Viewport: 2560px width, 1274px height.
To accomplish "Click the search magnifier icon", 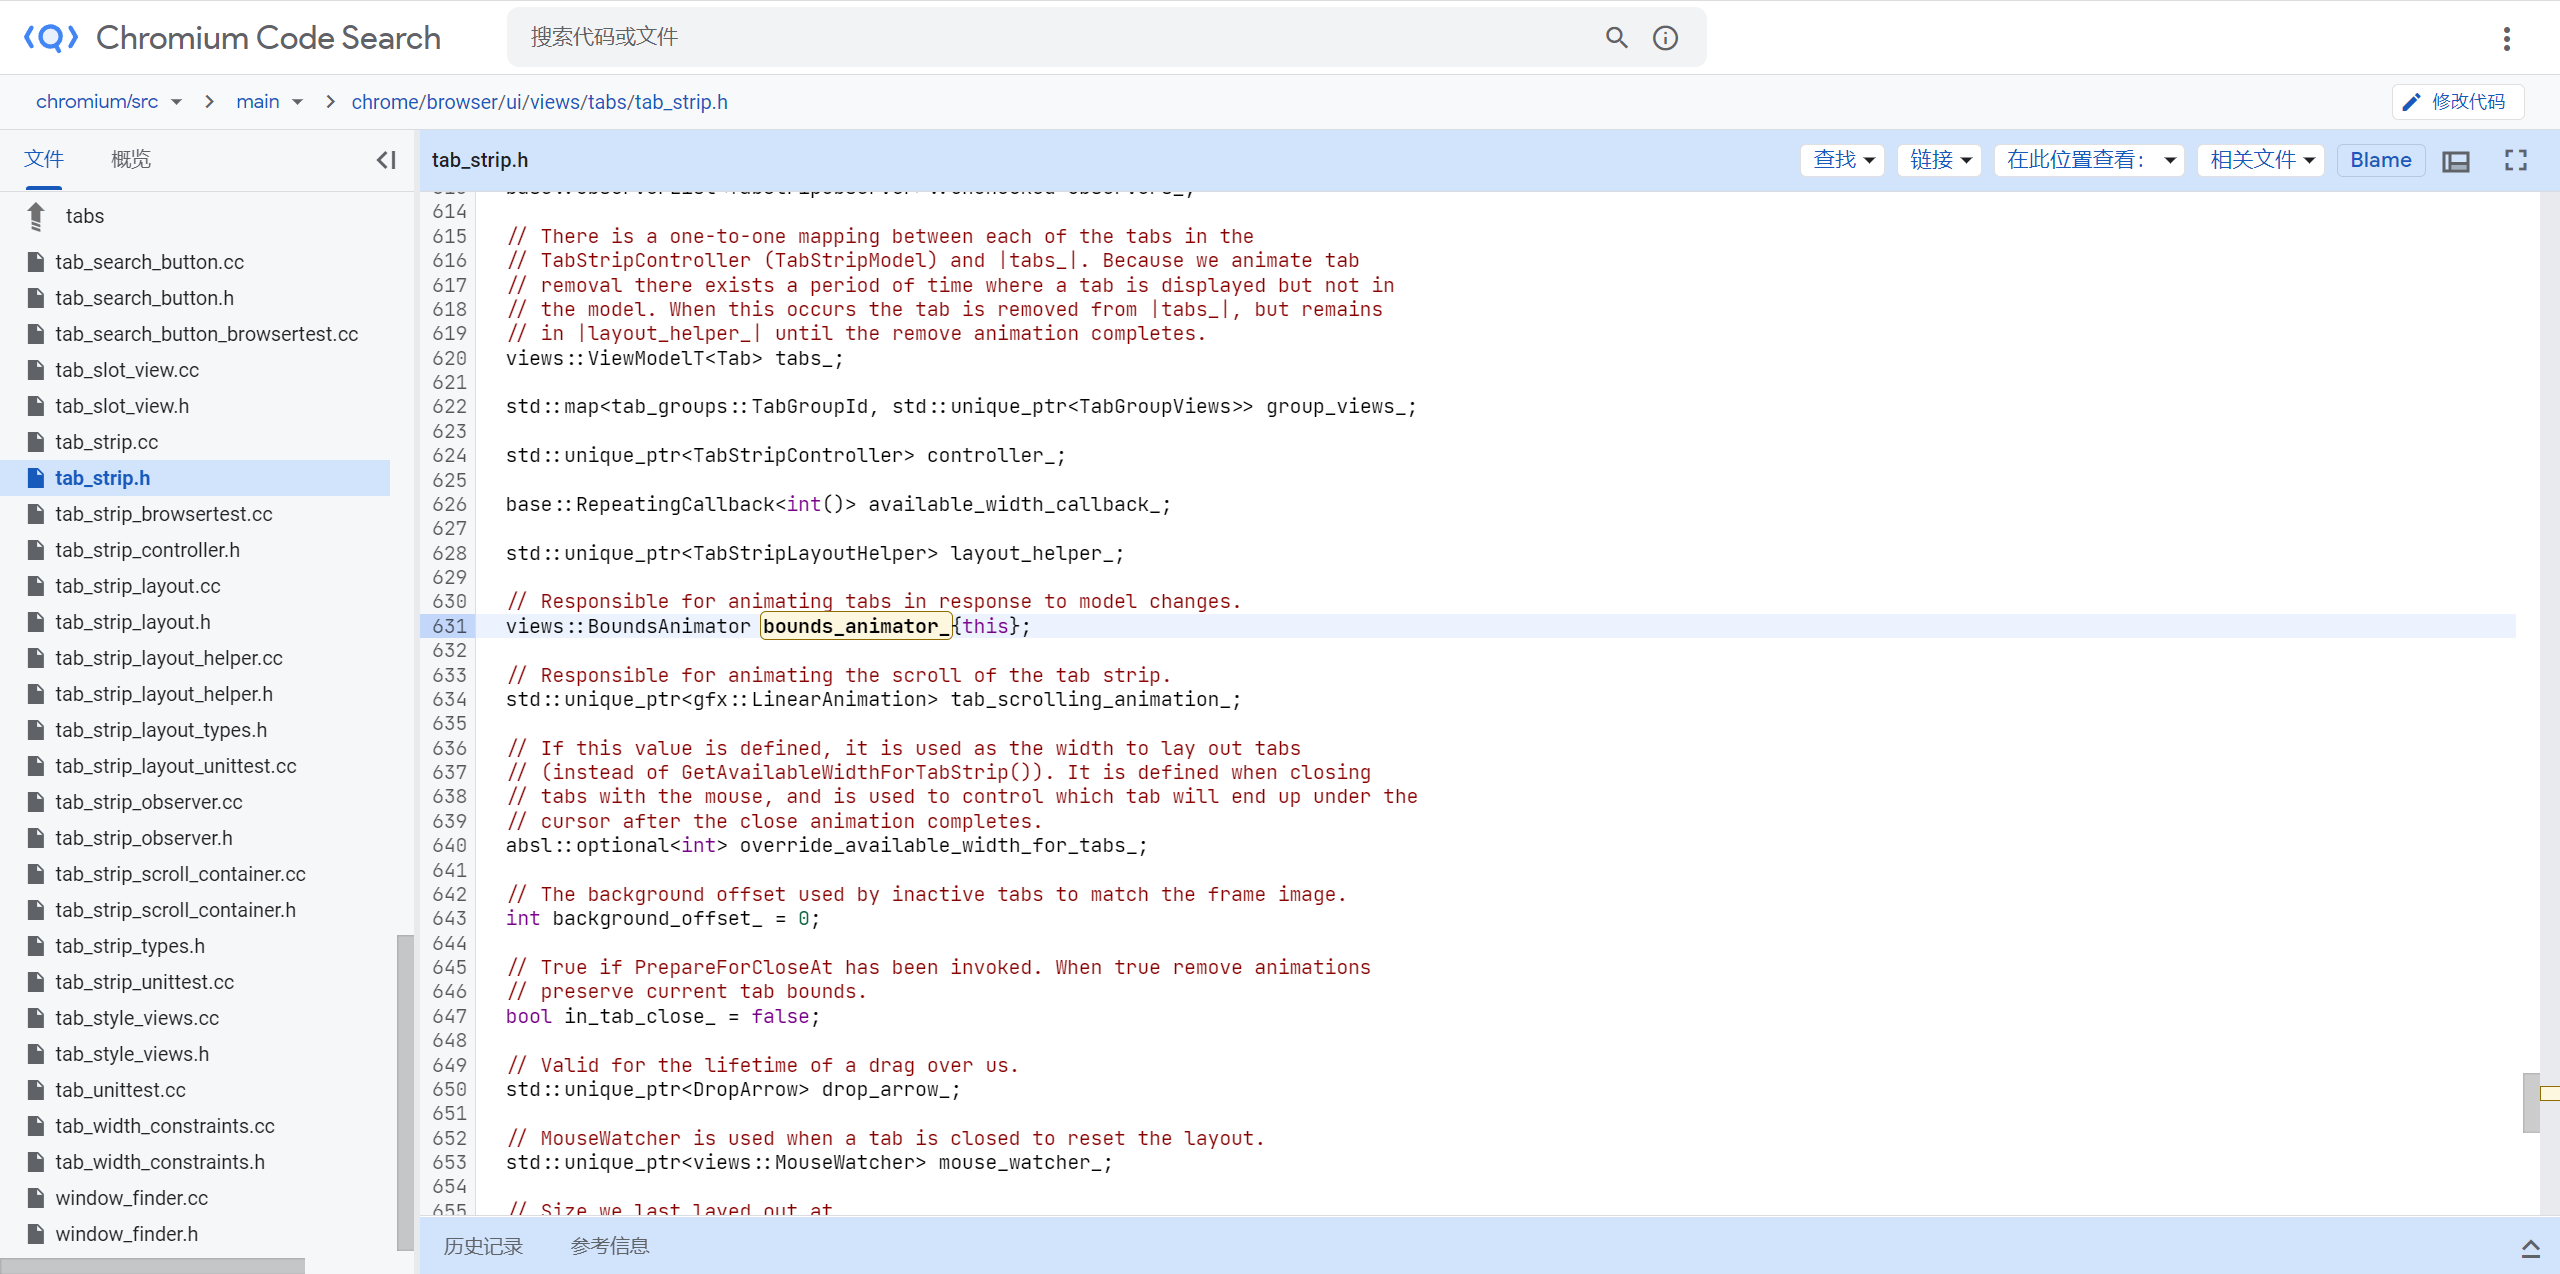I will [1616, 38].
